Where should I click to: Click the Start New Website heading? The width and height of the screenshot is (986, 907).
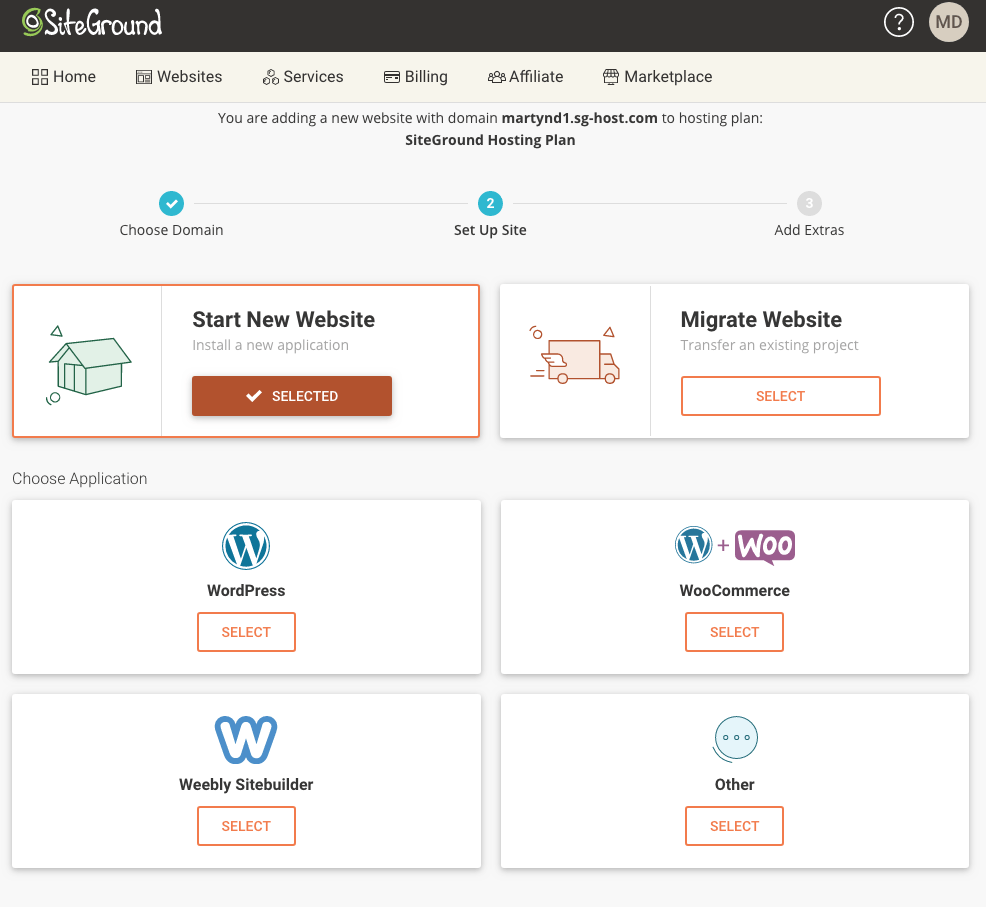tap(284, 320)
